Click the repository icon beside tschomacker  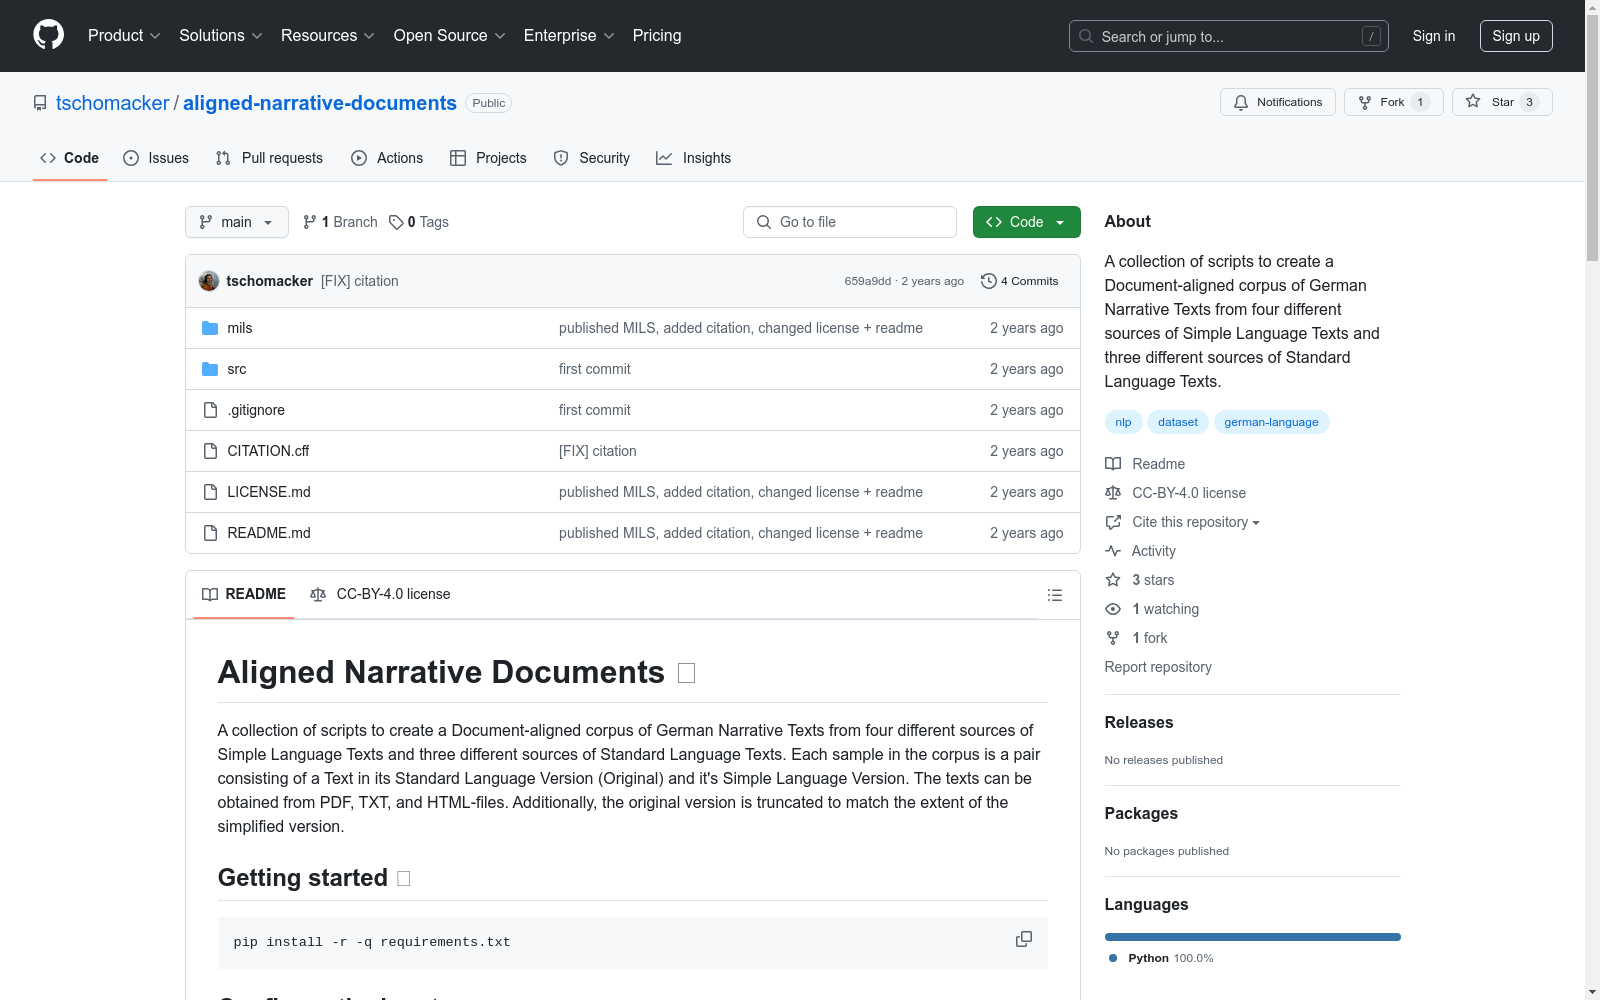40,103
